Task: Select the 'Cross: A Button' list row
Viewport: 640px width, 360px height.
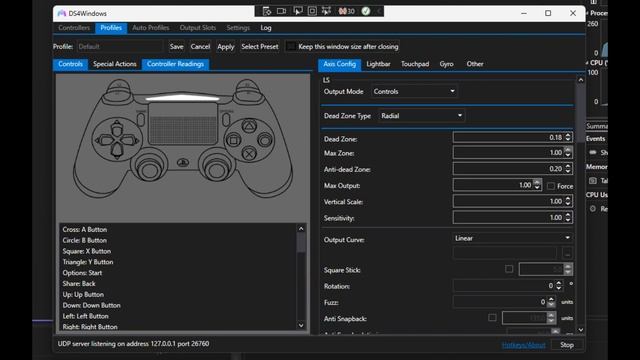Action: click(178, 230)
